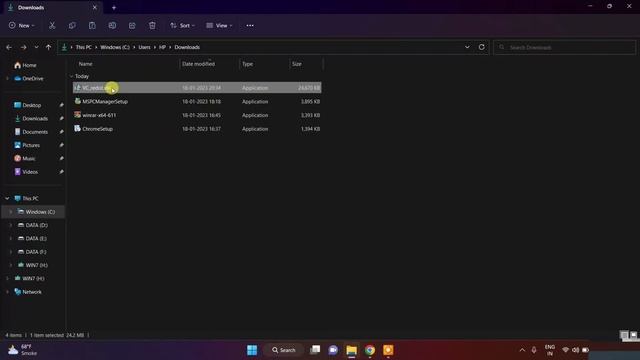Expand the Windows (C:) tree node
The width and height of the screenshot is (640, 360).
11,212
